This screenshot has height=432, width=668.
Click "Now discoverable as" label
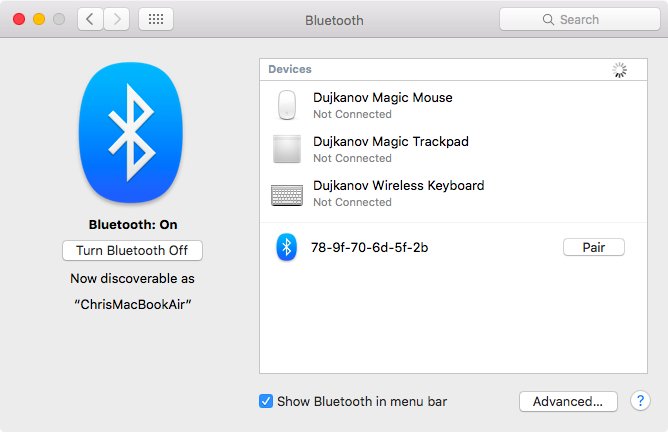132,279
